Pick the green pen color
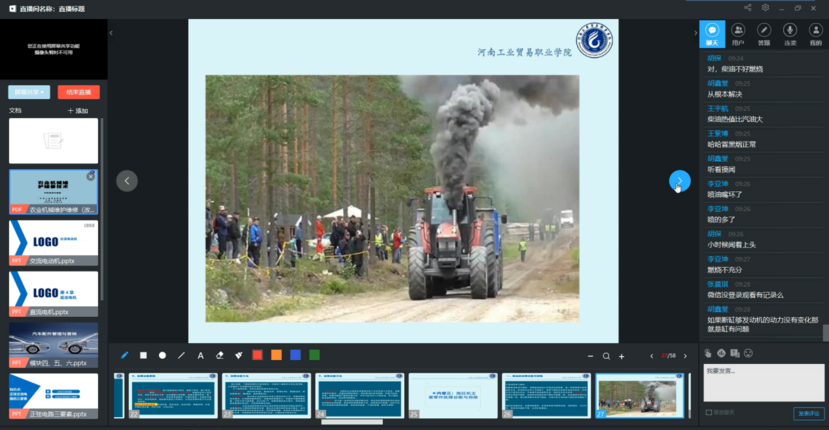The image size is (829, 430). (x=315, y=355)
